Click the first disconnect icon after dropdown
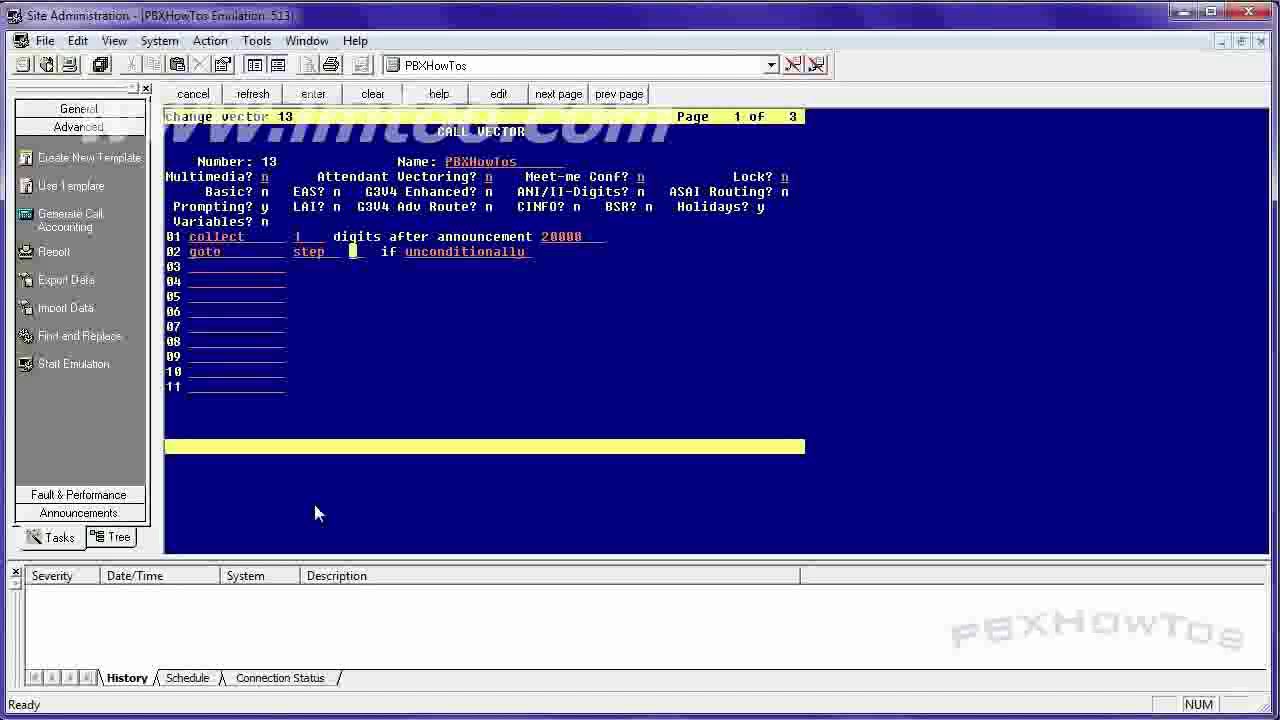This screenshot has width=1280, height=720. click(x=793, y=65)
